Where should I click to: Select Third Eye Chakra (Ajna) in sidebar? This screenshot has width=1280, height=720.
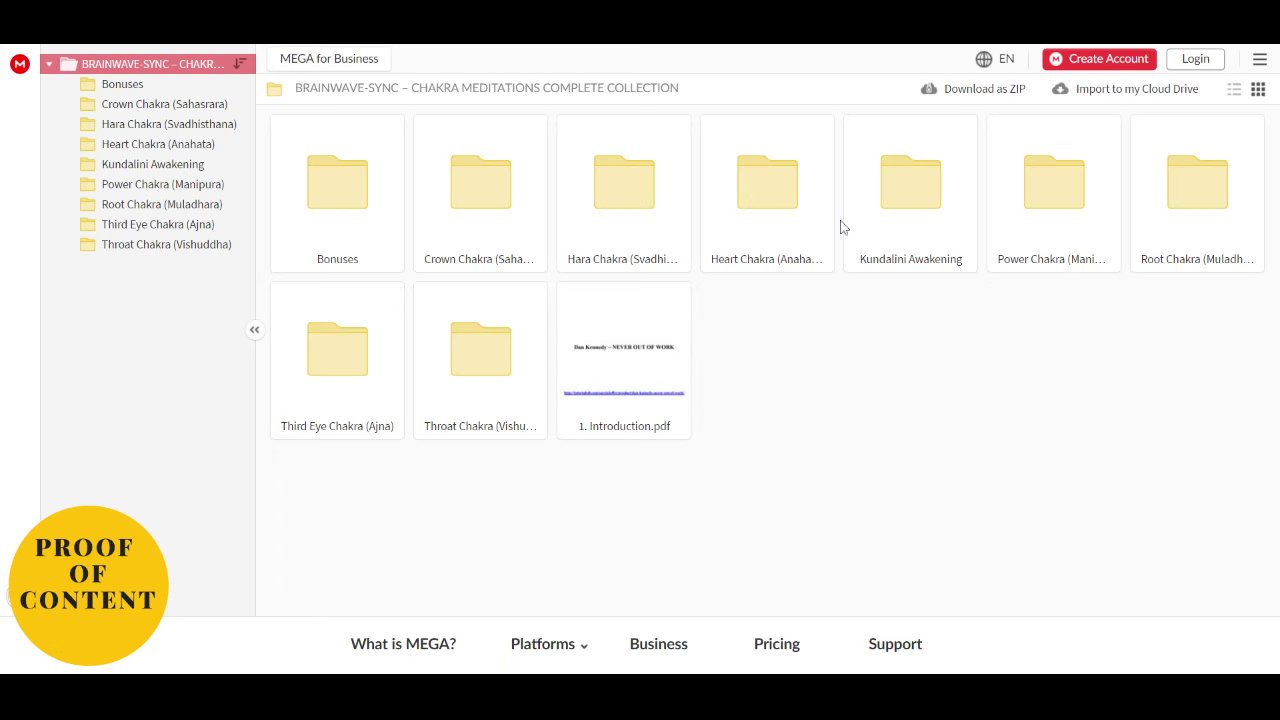(x=158, y=224)
